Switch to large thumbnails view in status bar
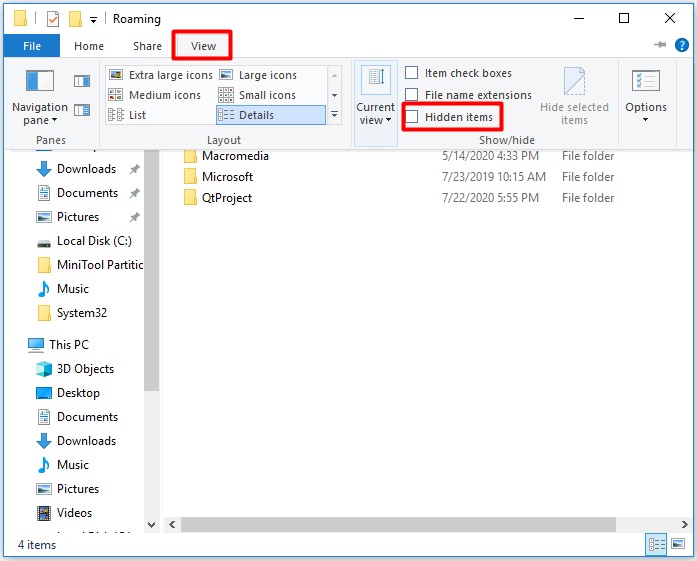This screenshot has height=561, width=697. click(678, 545)
